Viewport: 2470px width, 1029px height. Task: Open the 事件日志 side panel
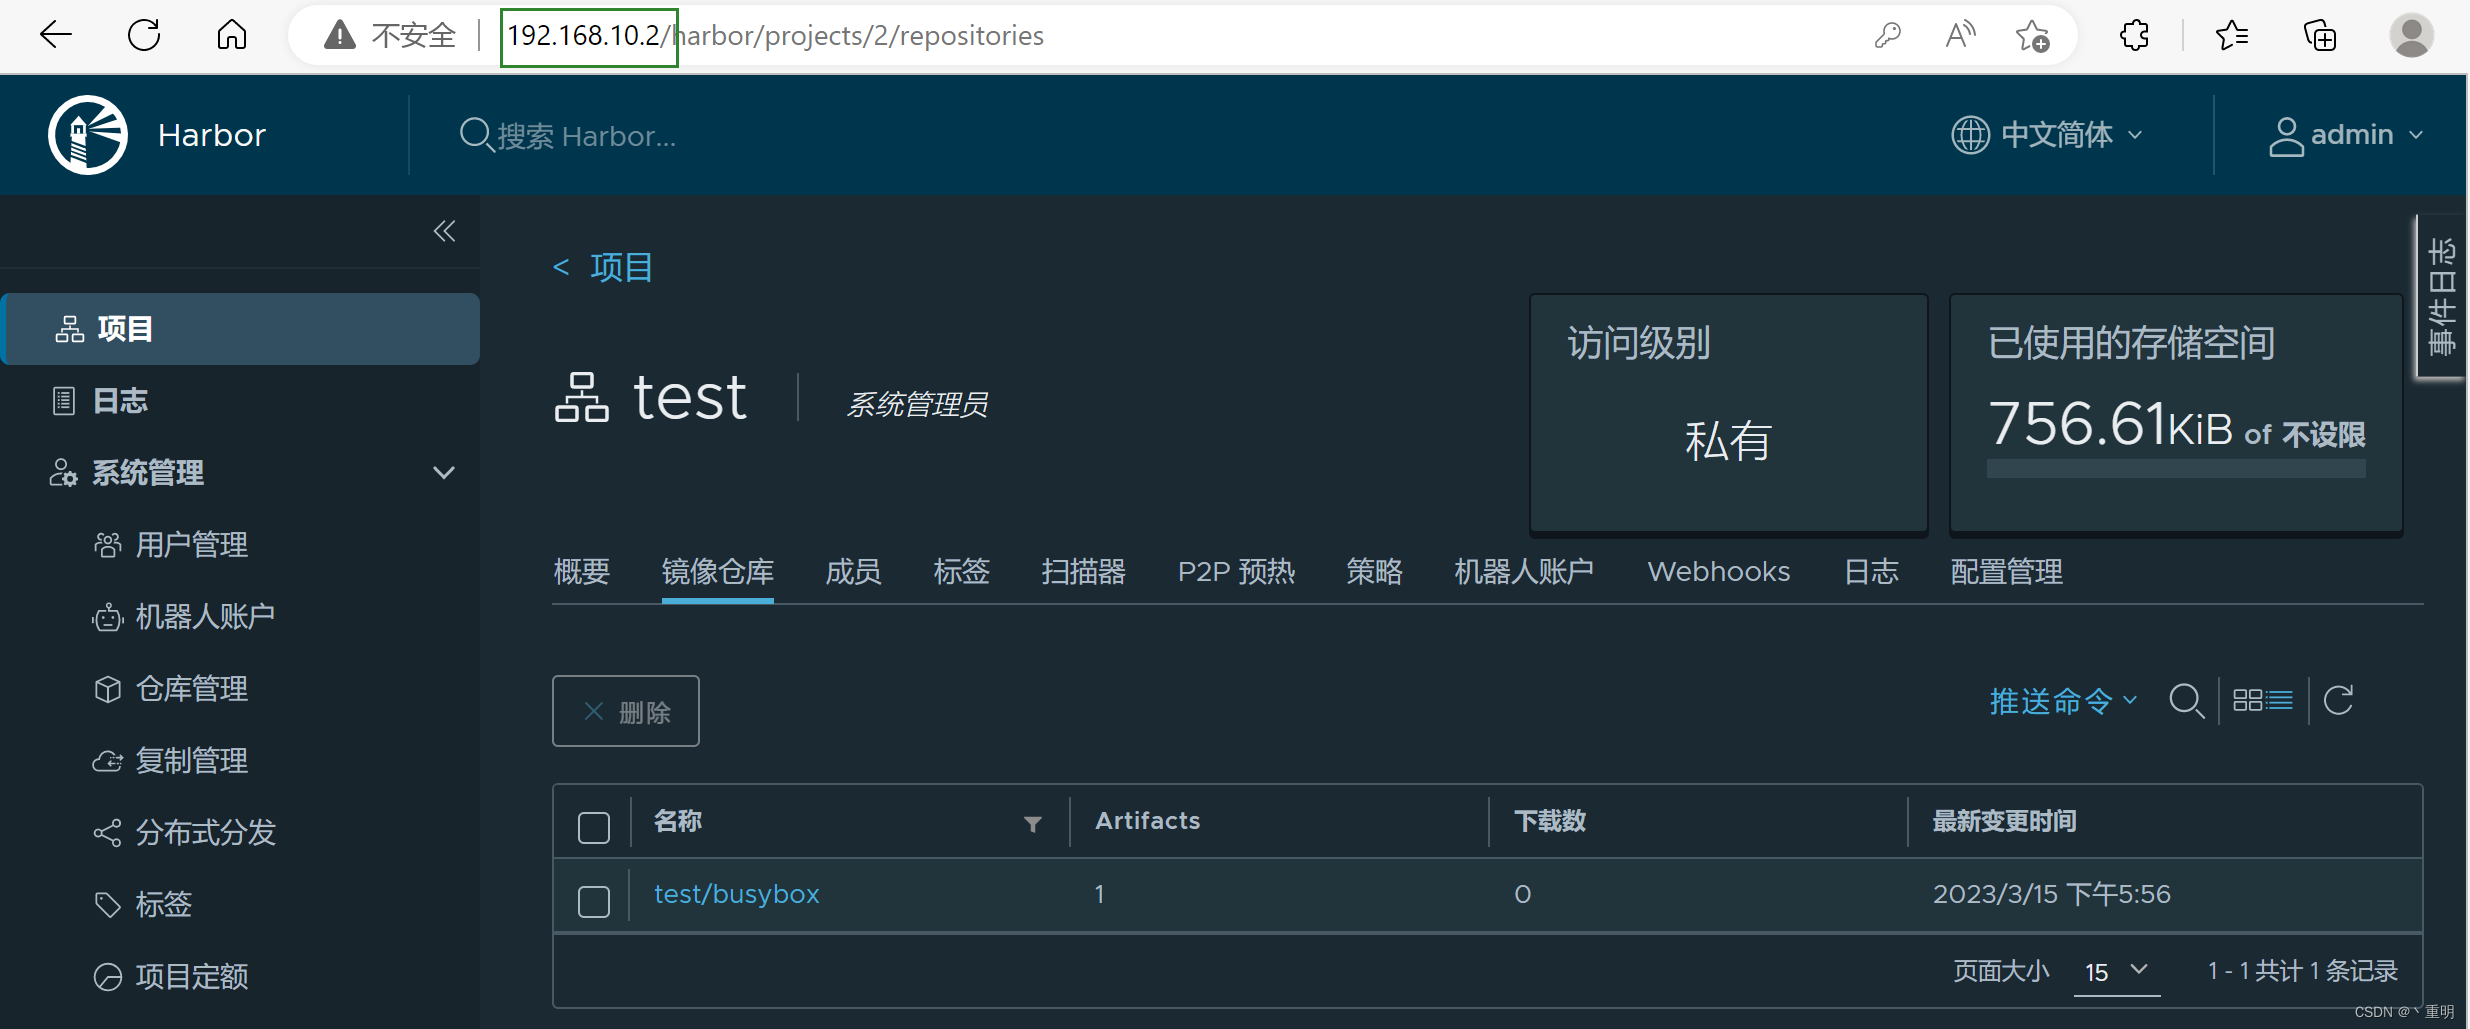point(2441,296)
